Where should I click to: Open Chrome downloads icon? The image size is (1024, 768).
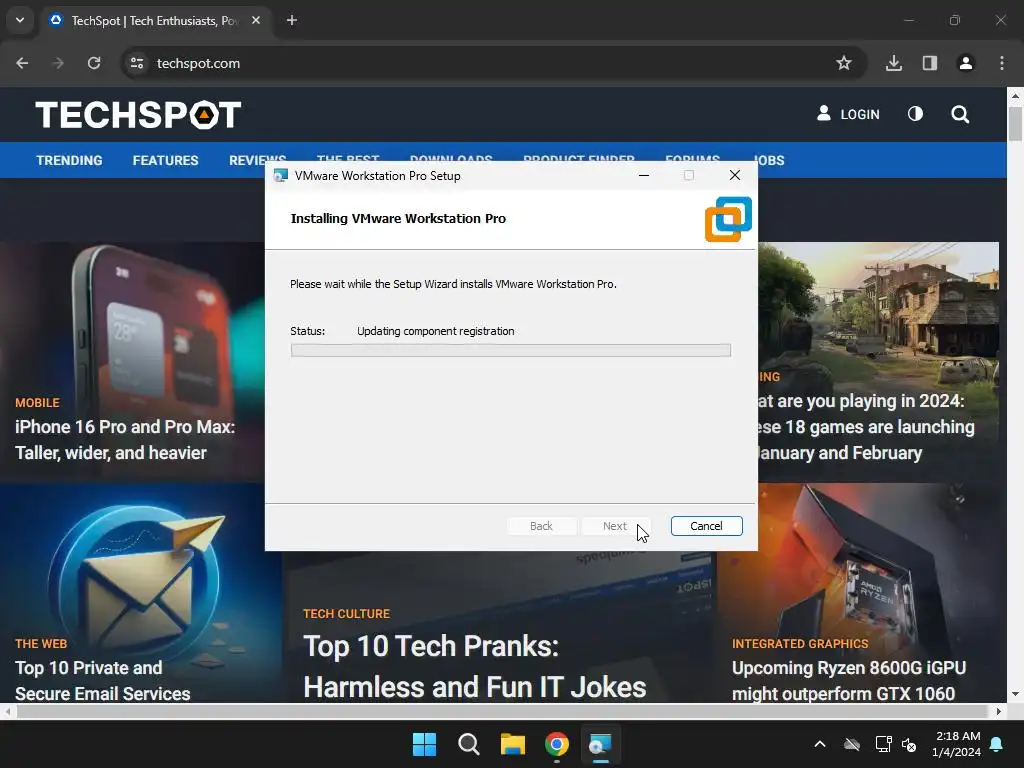894,63
